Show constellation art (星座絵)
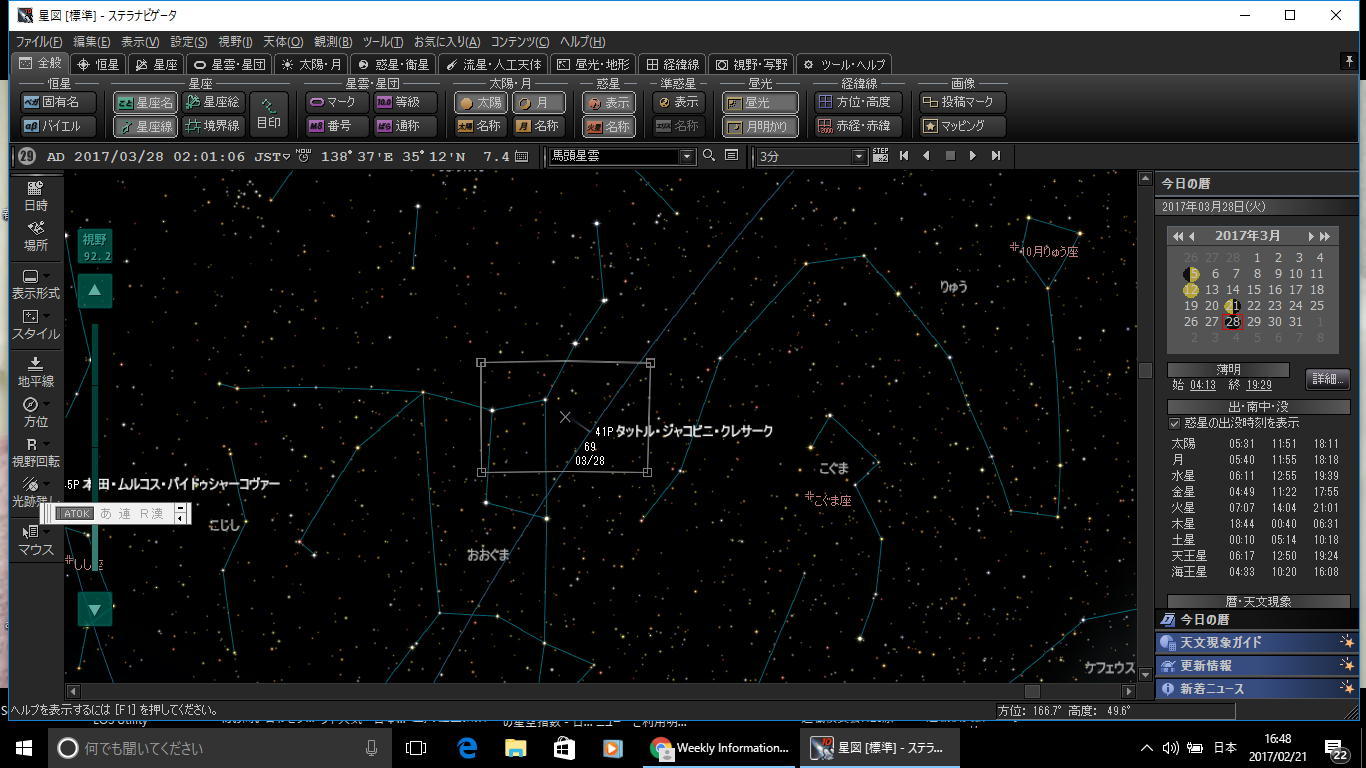The image size is (1366, 768). [213, 102]
